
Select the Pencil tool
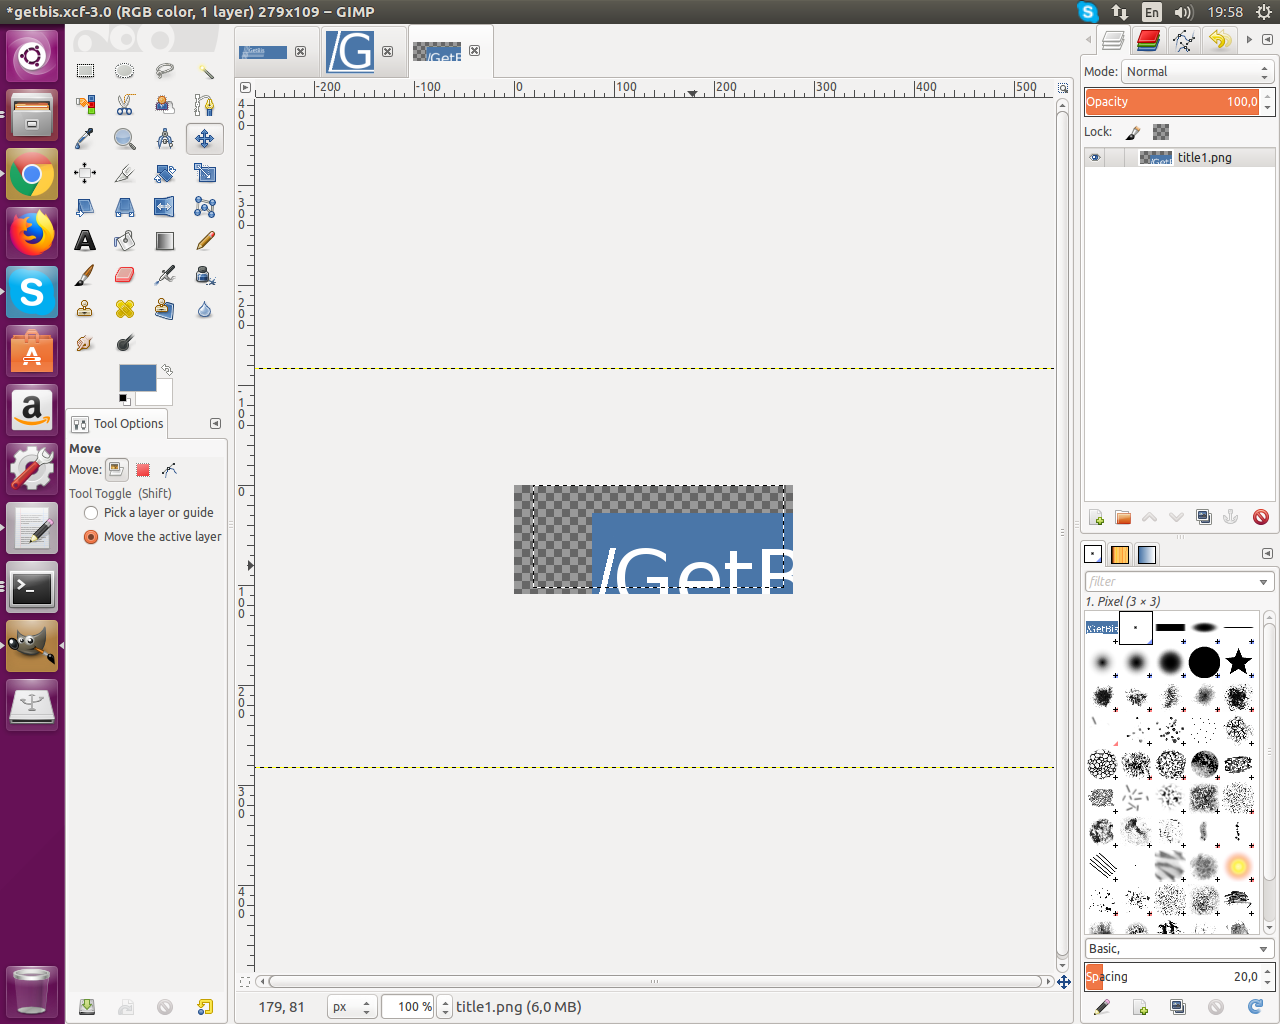tap(205, 241)
